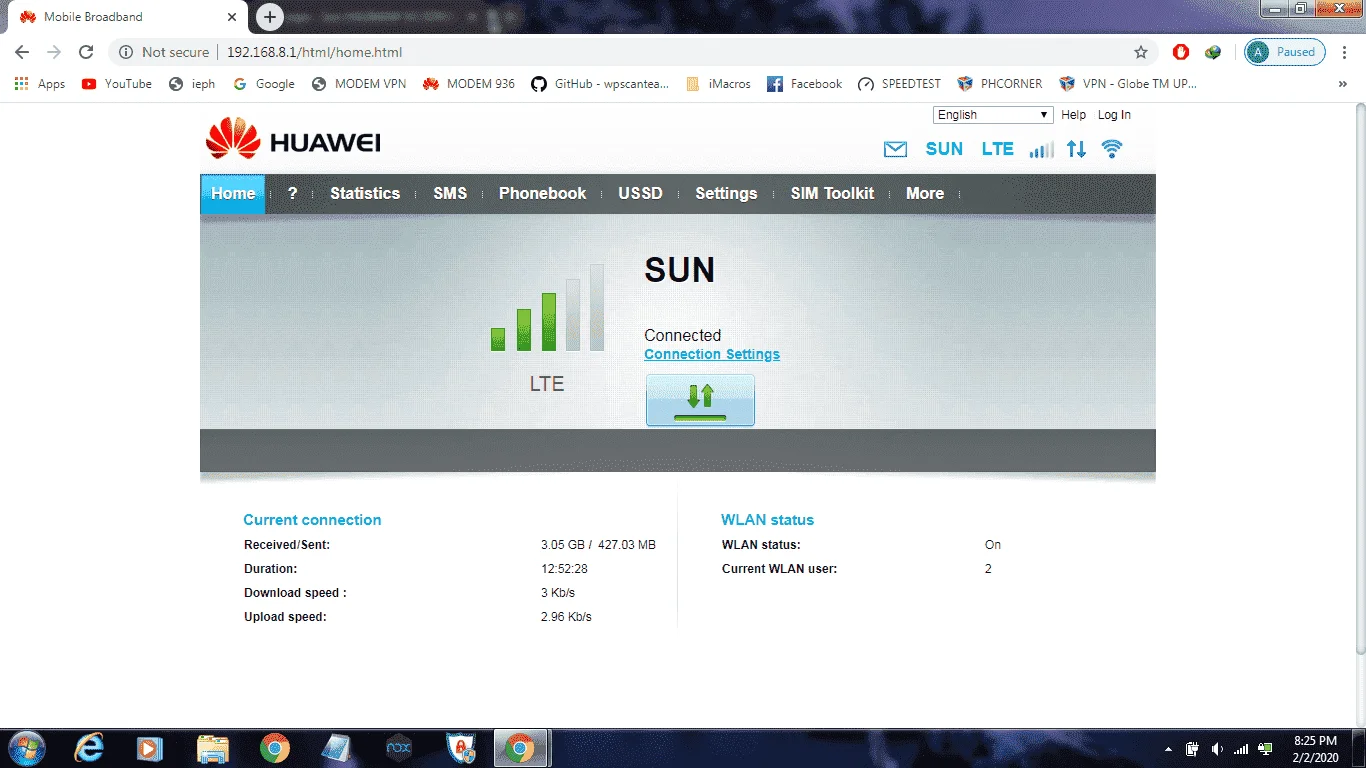
Task: Open a new browser tab
Action: click(269, 17)
